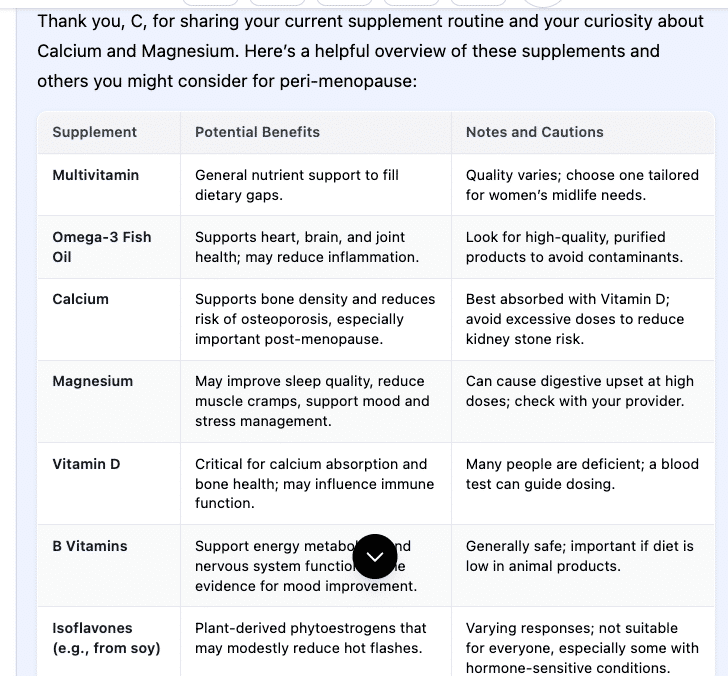The height and width of the screenshot is (676, 728).
Task: Click the scroll-to-bottom chevron button
Action: pyautogui.click(x=375, y=557)
